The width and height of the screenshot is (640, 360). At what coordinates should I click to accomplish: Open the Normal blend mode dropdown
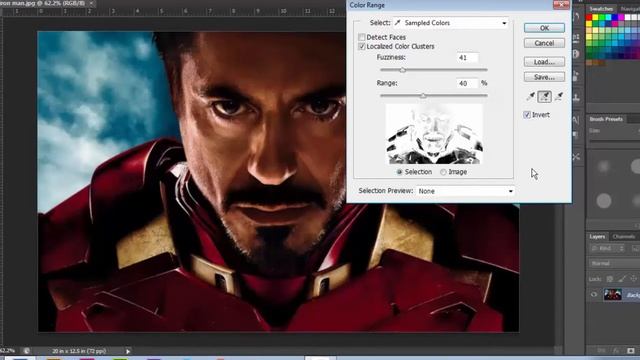pyautogui.click(x=614, y=264)
